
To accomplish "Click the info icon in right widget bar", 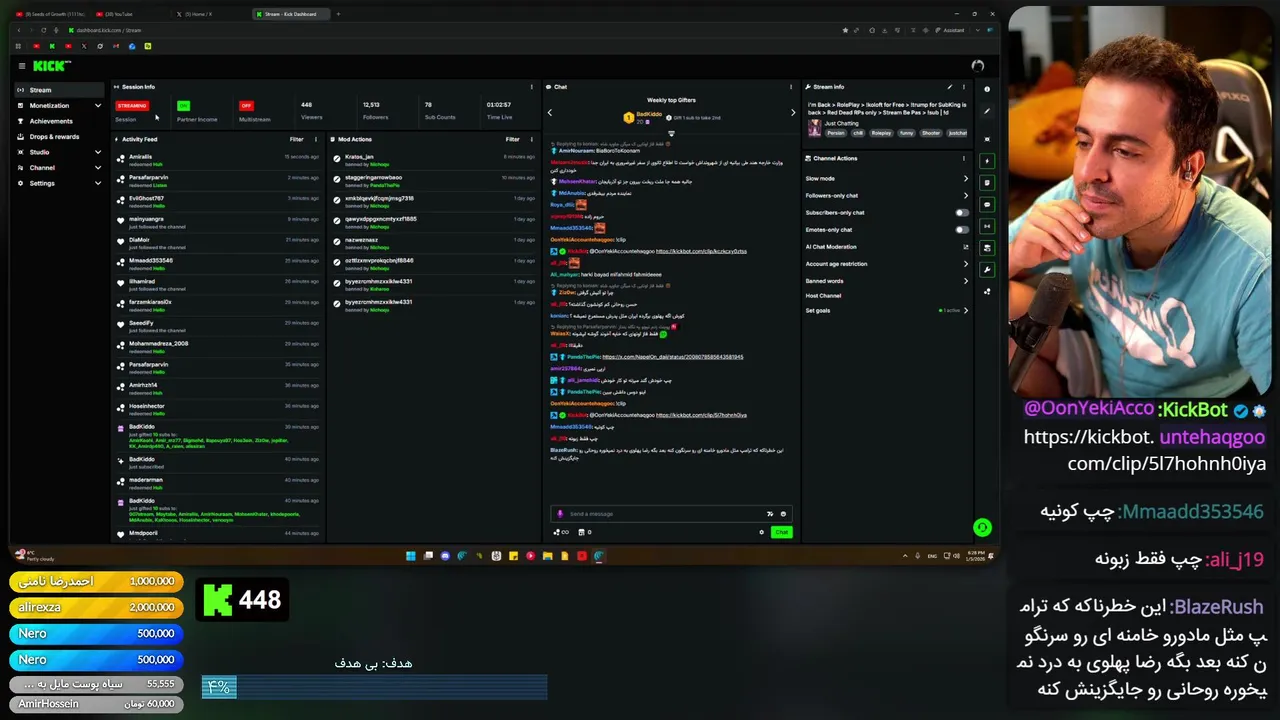I will point(987,90).
